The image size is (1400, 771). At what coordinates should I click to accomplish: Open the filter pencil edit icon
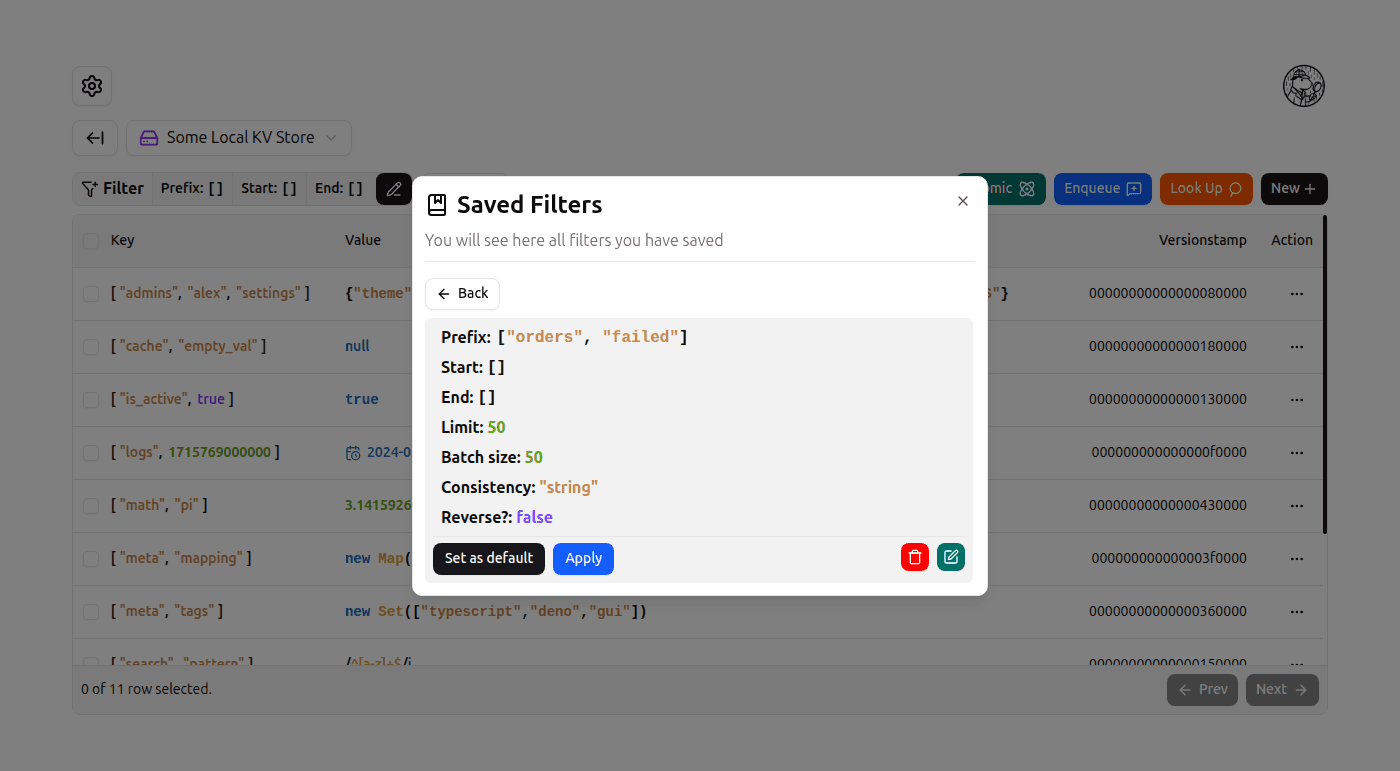click(393, 188)
